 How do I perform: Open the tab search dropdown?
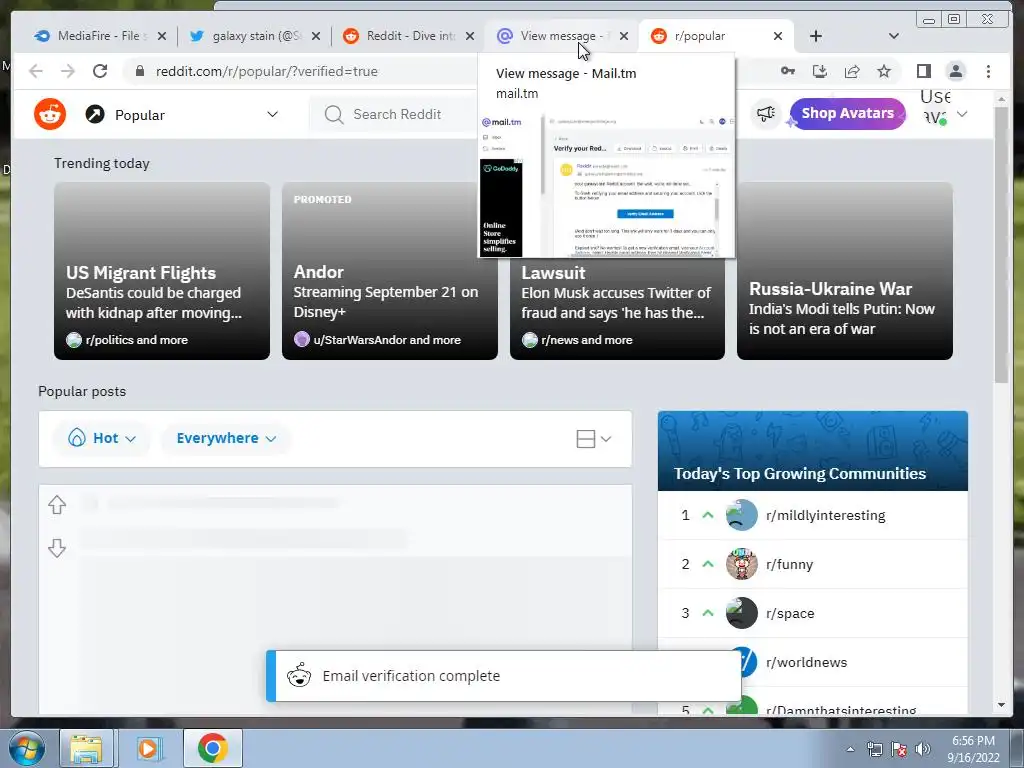(894, 36)
